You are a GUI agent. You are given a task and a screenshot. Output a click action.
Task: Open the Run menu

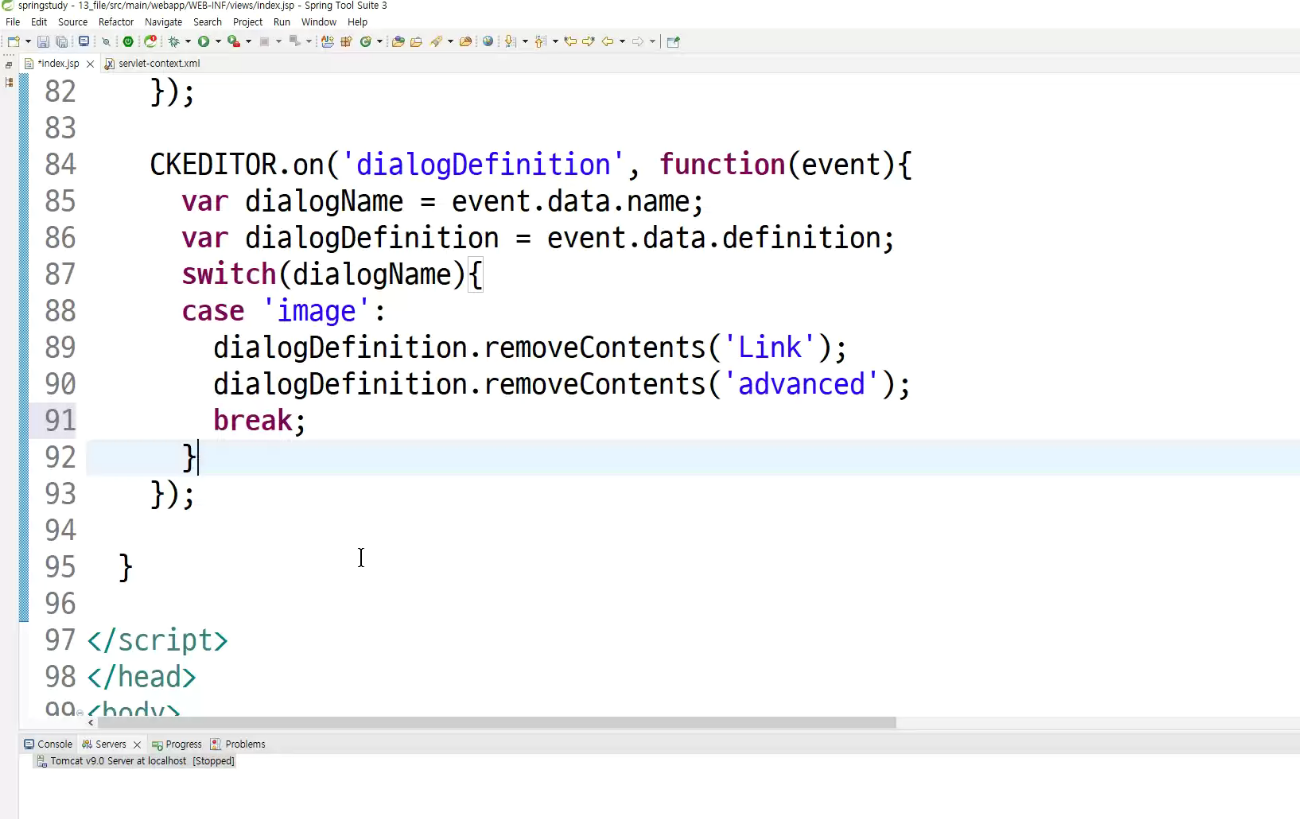pos(282,22)
